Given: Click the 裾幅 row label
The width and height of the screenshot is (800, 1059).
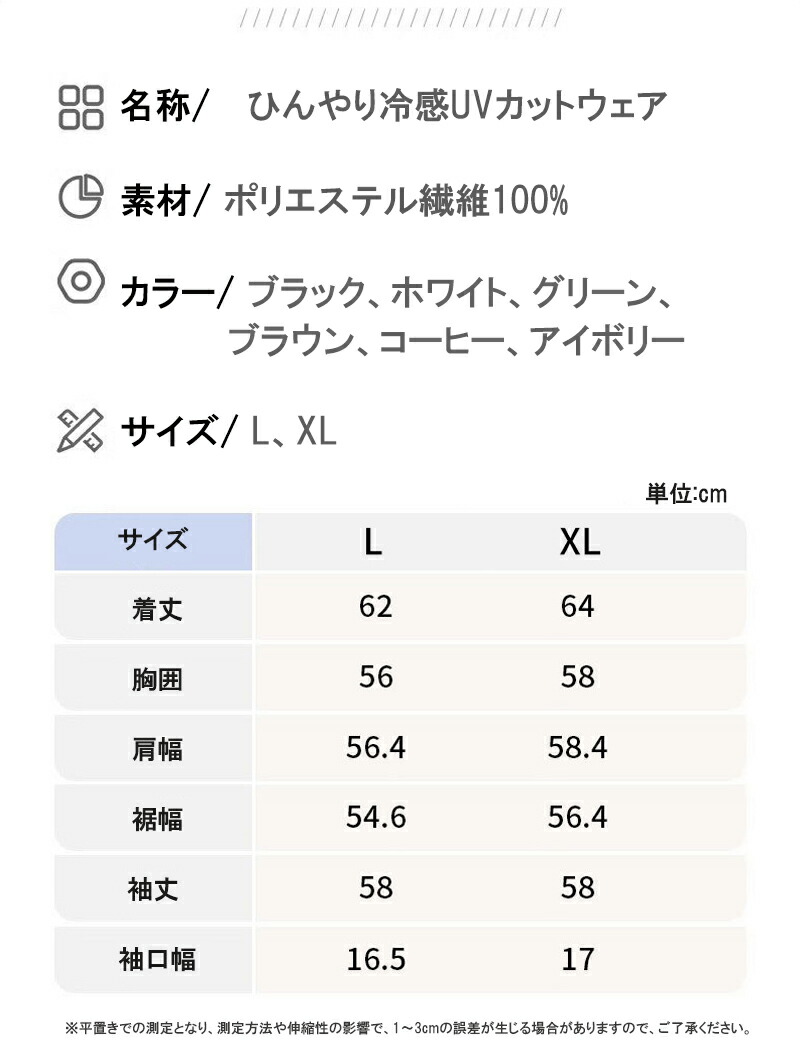Looking at the screenshot, I should coord(155,819).
